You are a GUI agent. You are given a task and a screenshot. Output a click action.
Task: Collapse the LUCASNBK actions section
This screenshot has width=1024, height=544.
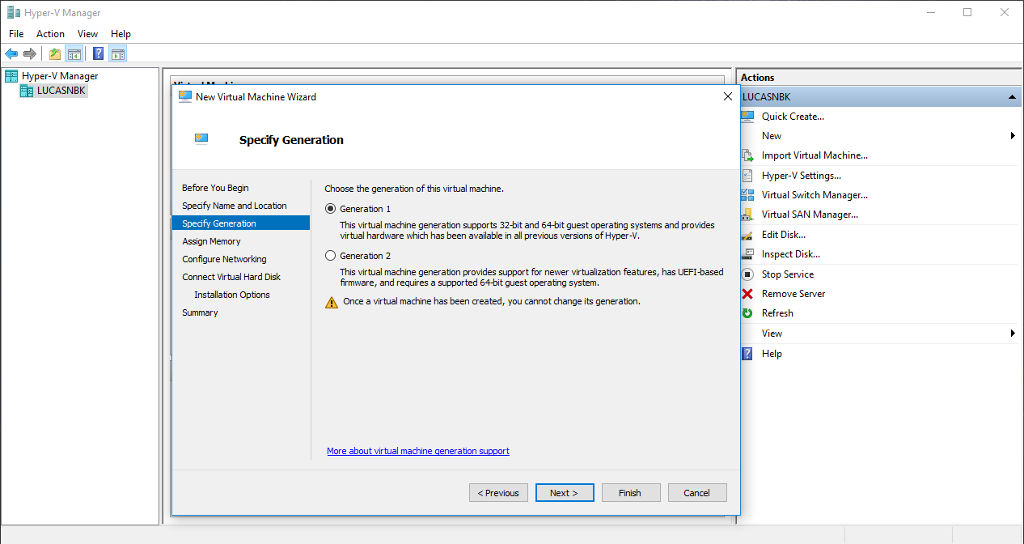(1012, 97)
